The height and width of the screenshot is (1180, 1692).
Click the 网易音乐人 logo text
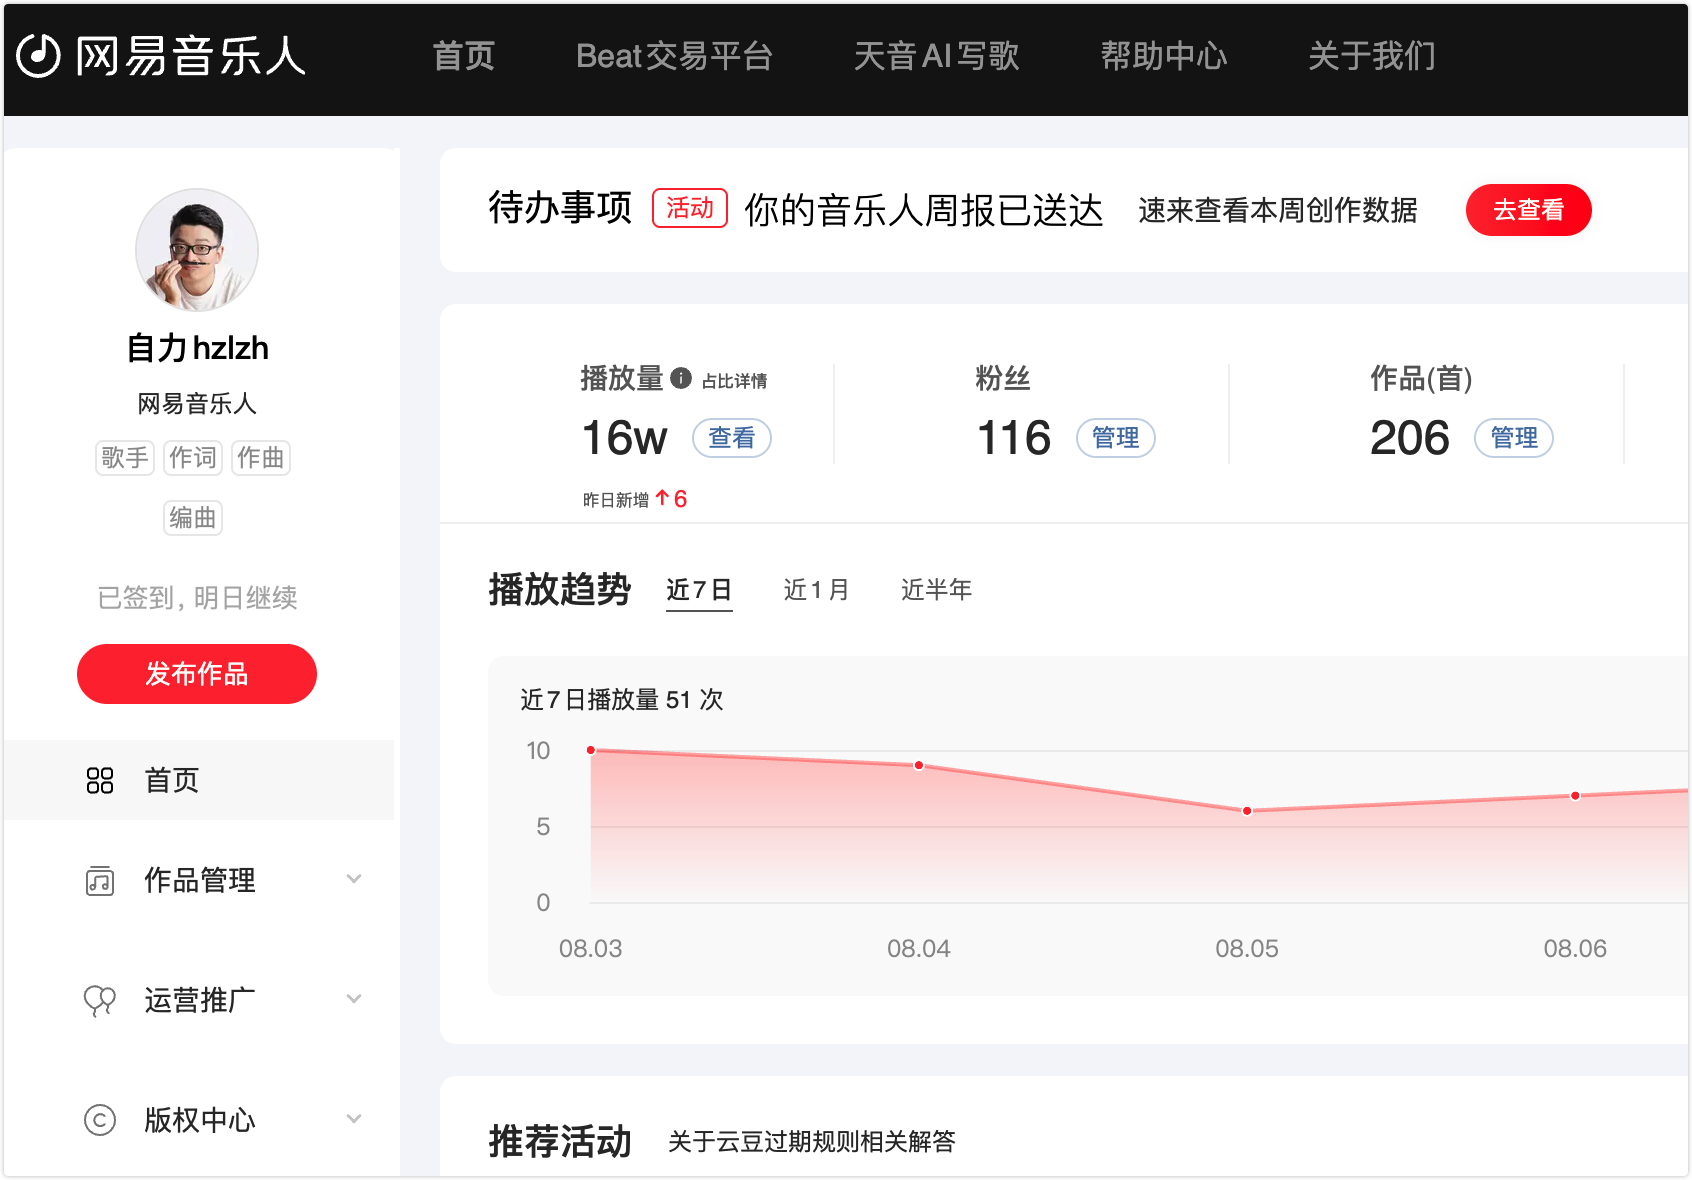click(190, 56)
